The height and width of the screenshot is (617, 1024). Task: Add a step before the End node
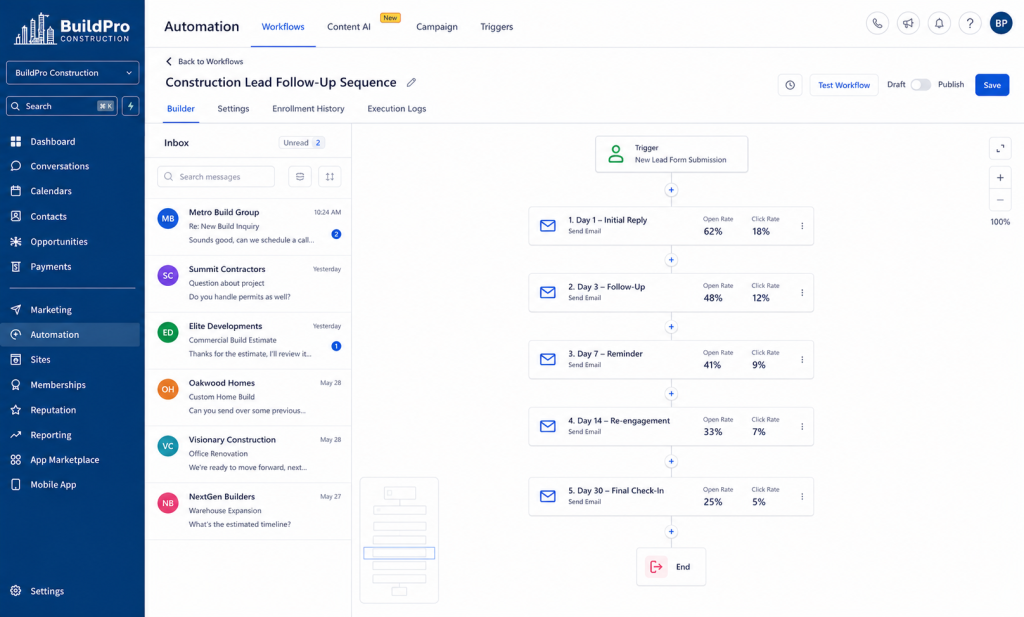[x=671, y=531]
